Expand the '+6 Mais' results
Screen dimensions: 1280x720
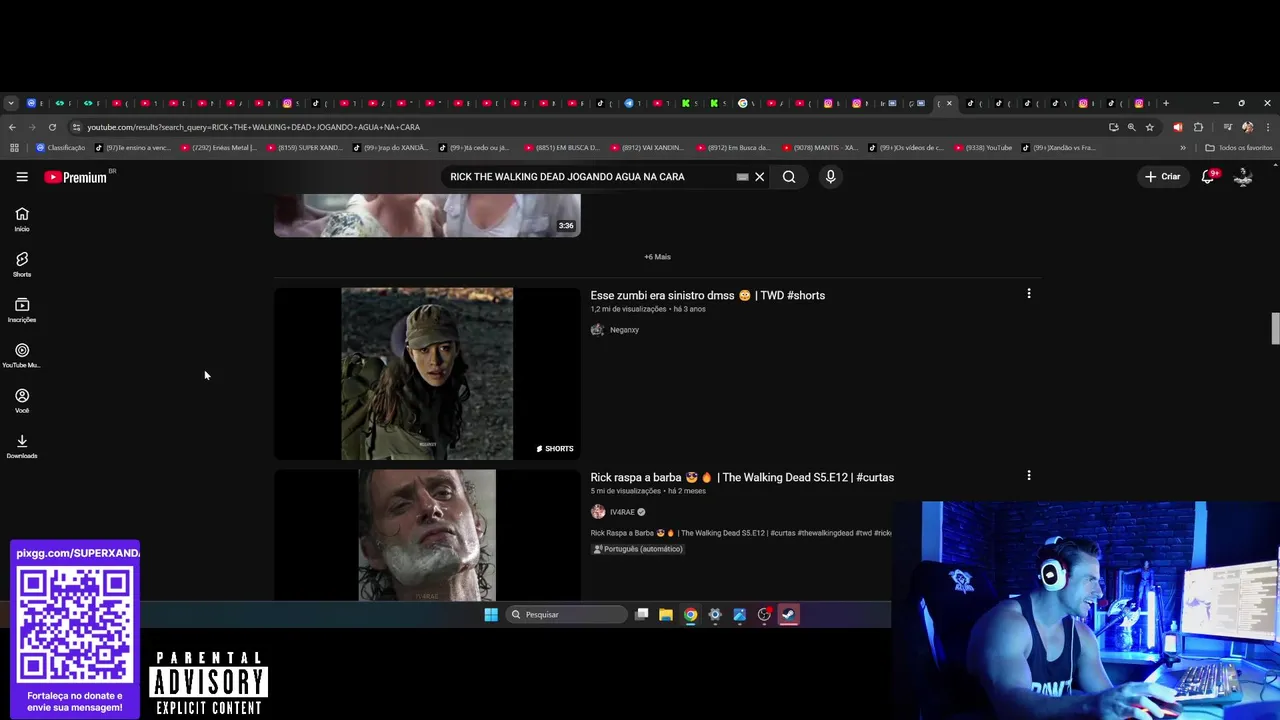click(657, 257)
